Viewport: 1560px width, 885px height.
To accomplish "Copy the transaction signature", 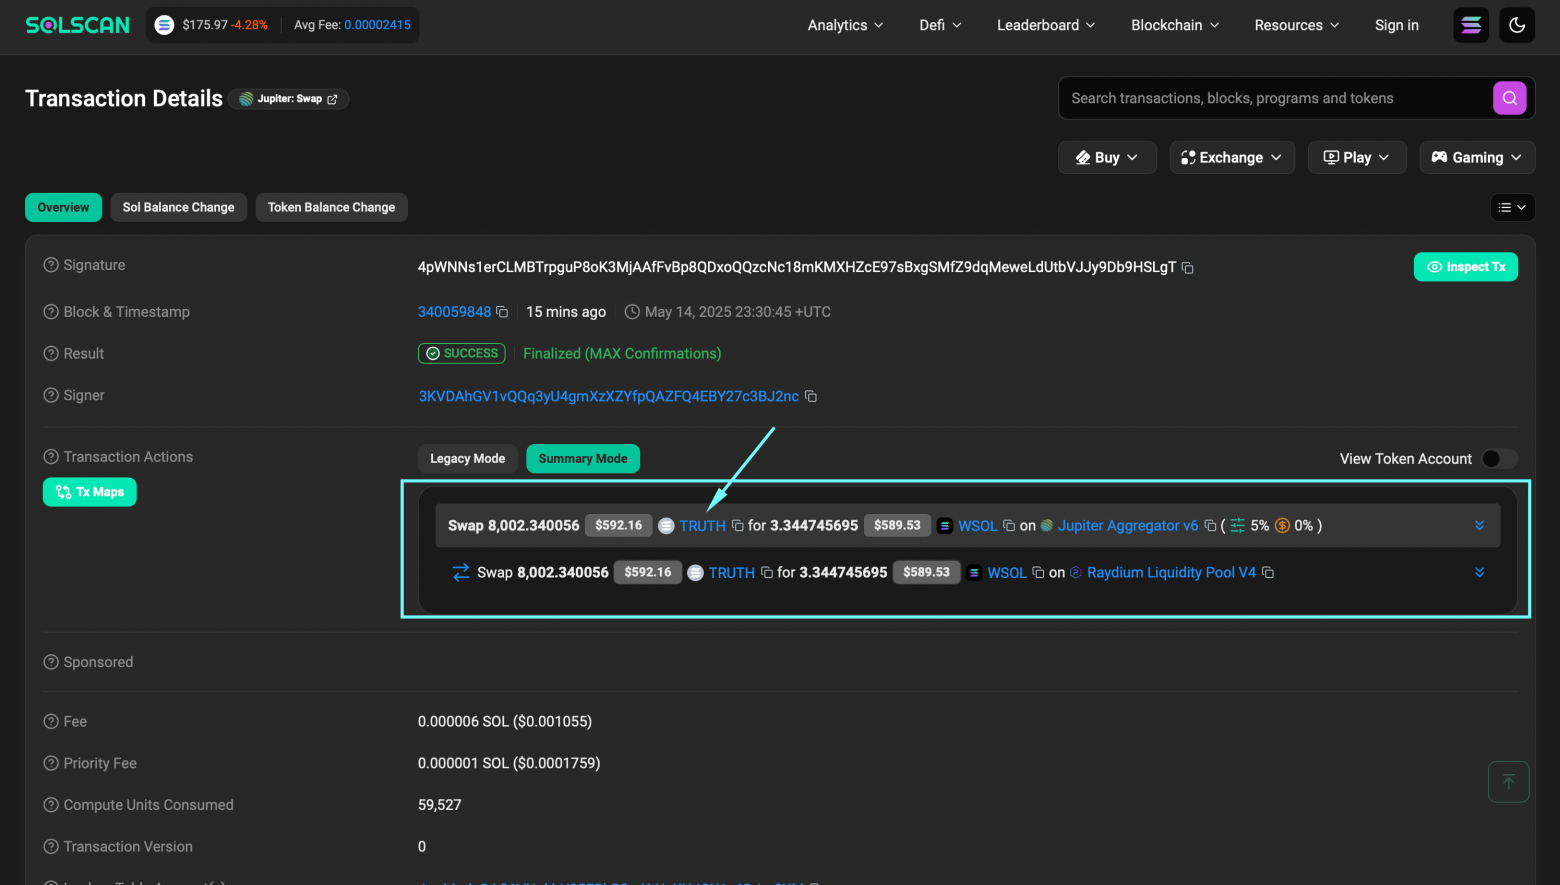I will 1188,268.
